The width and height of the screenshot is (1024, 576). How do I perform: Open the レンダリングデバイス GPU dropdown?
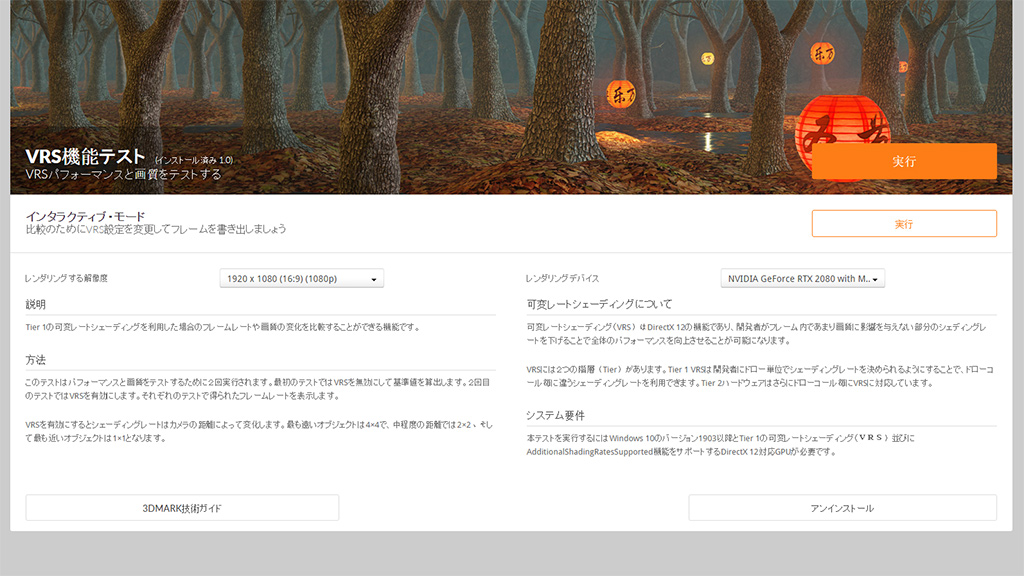click(802, 278)
